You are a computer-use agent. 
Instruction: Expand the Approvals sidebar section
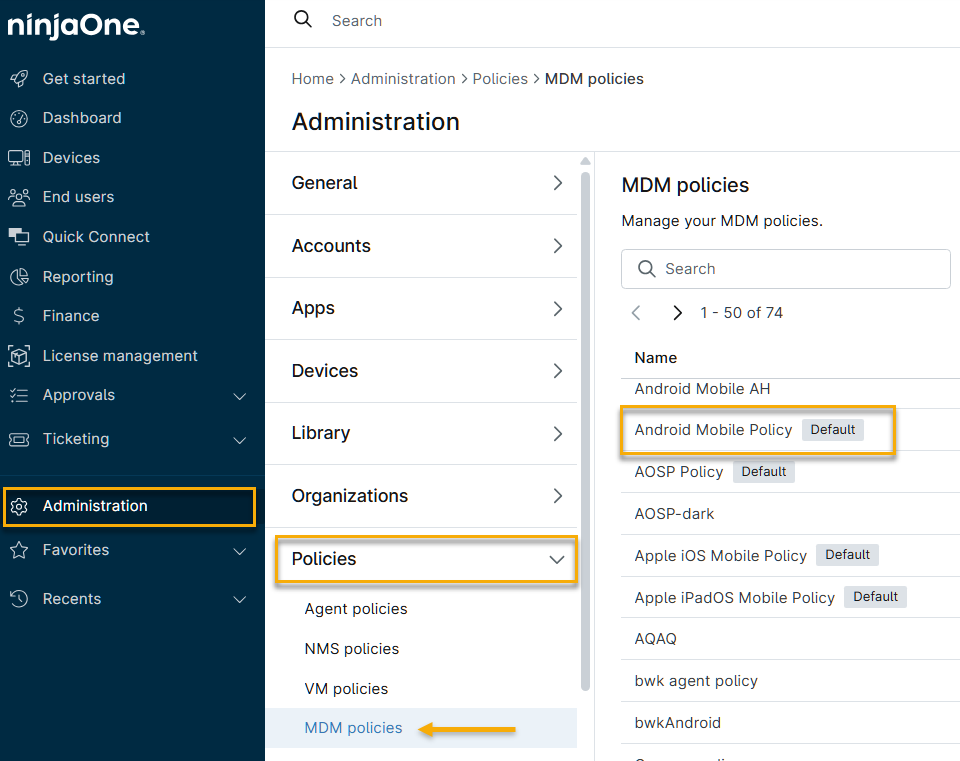240,396
